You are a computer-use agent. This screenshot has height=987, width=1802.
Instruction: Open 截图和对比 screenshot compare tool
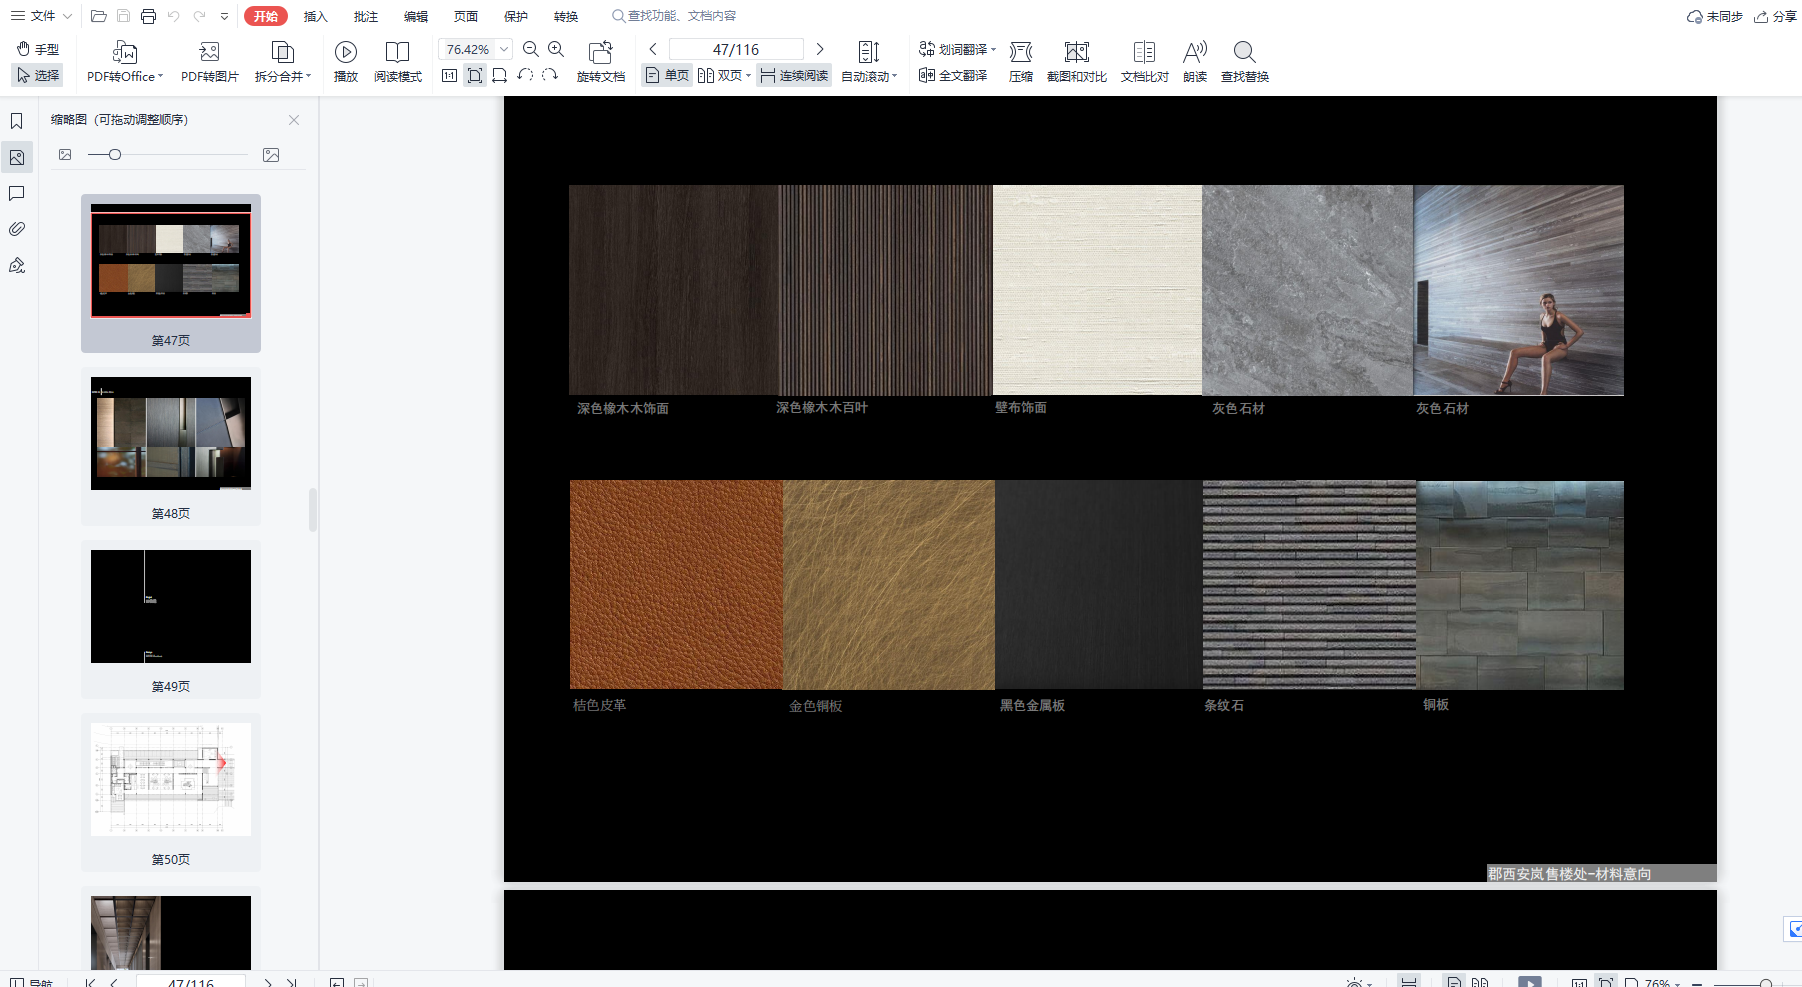point(1077,62)
